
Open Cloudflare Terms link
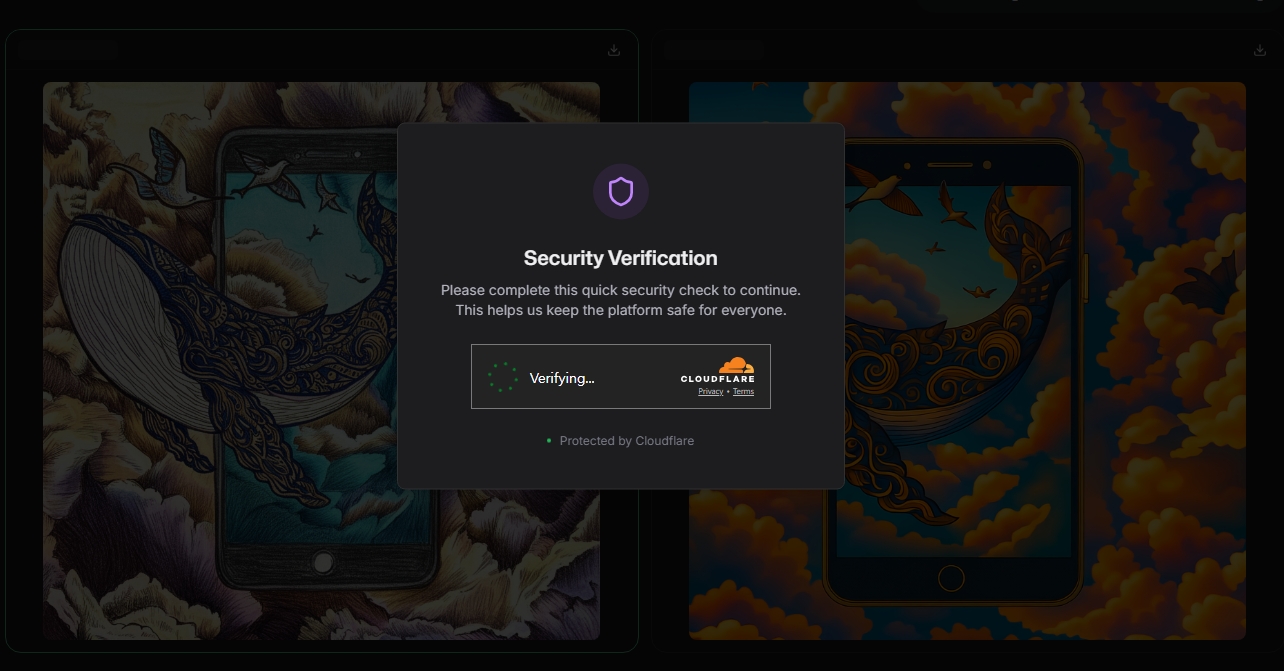[x=743, y=392]
